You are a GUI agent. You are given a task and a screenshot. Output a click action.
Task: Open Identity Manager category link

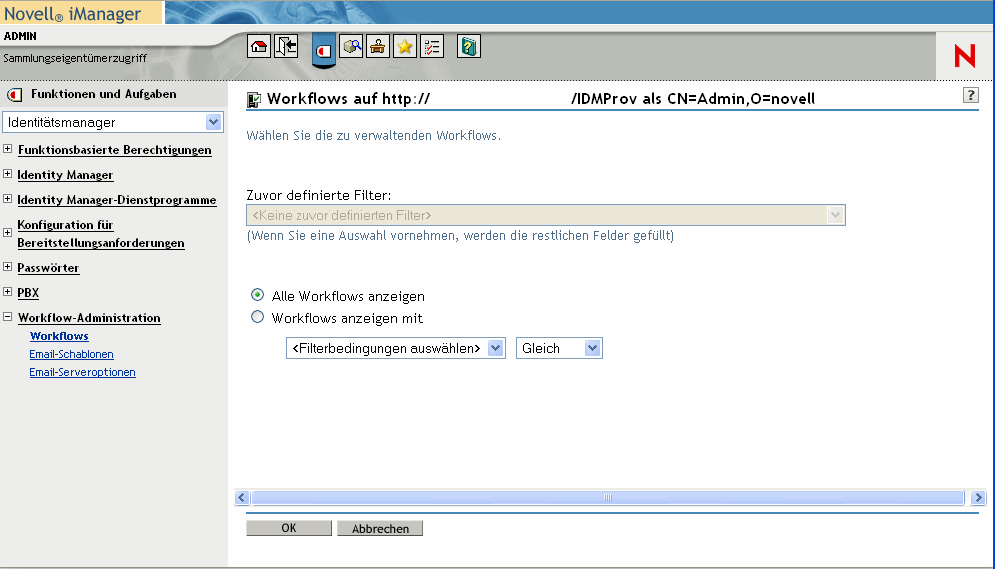pyautogui.click(x=65, y=174)
